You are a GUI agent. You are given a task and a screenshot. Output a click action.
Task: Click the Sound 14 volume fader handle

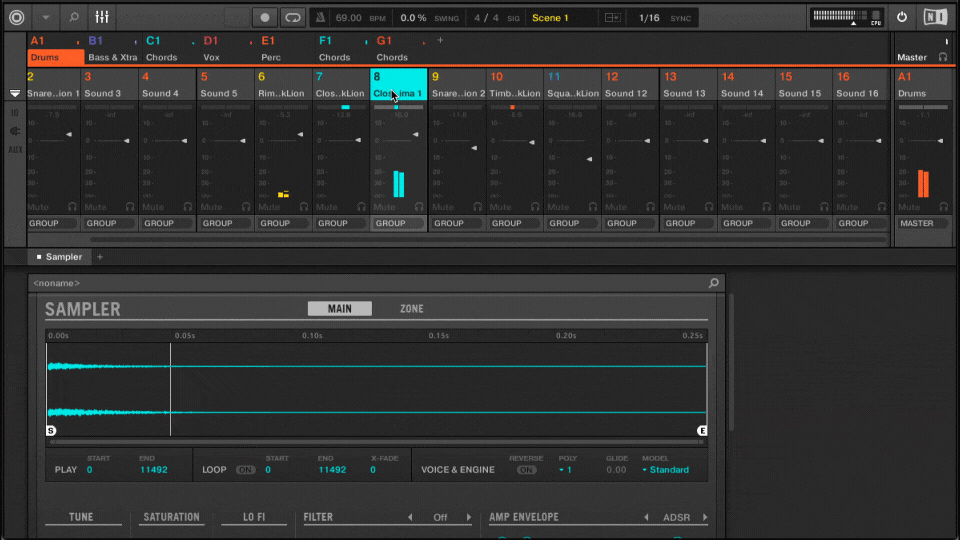pyautogui.click(x=763, y=141)
